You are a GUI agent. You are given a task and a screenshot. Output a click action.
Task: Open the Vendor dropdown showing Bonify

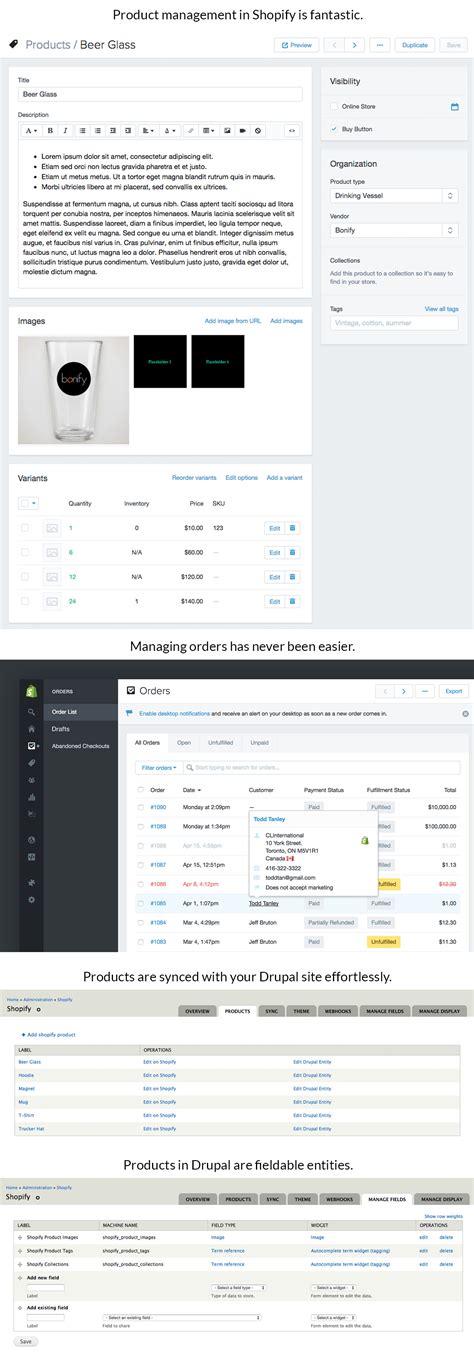click(x=394, y=231)
